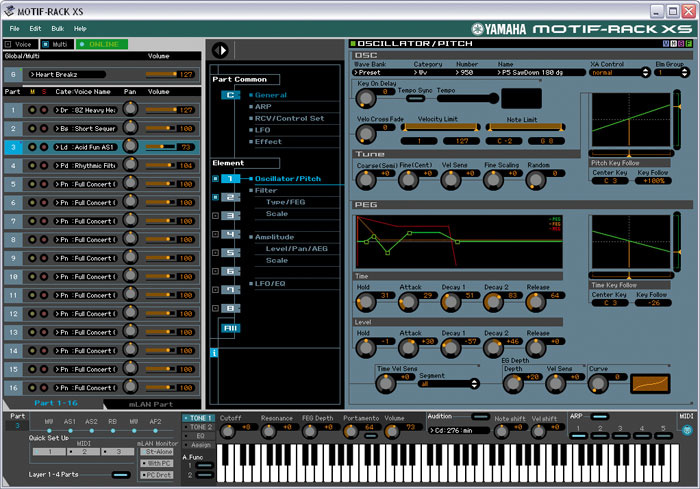Select the All elements button
The width and height of the screenshot is (700, 489).
tap(230, 328)
